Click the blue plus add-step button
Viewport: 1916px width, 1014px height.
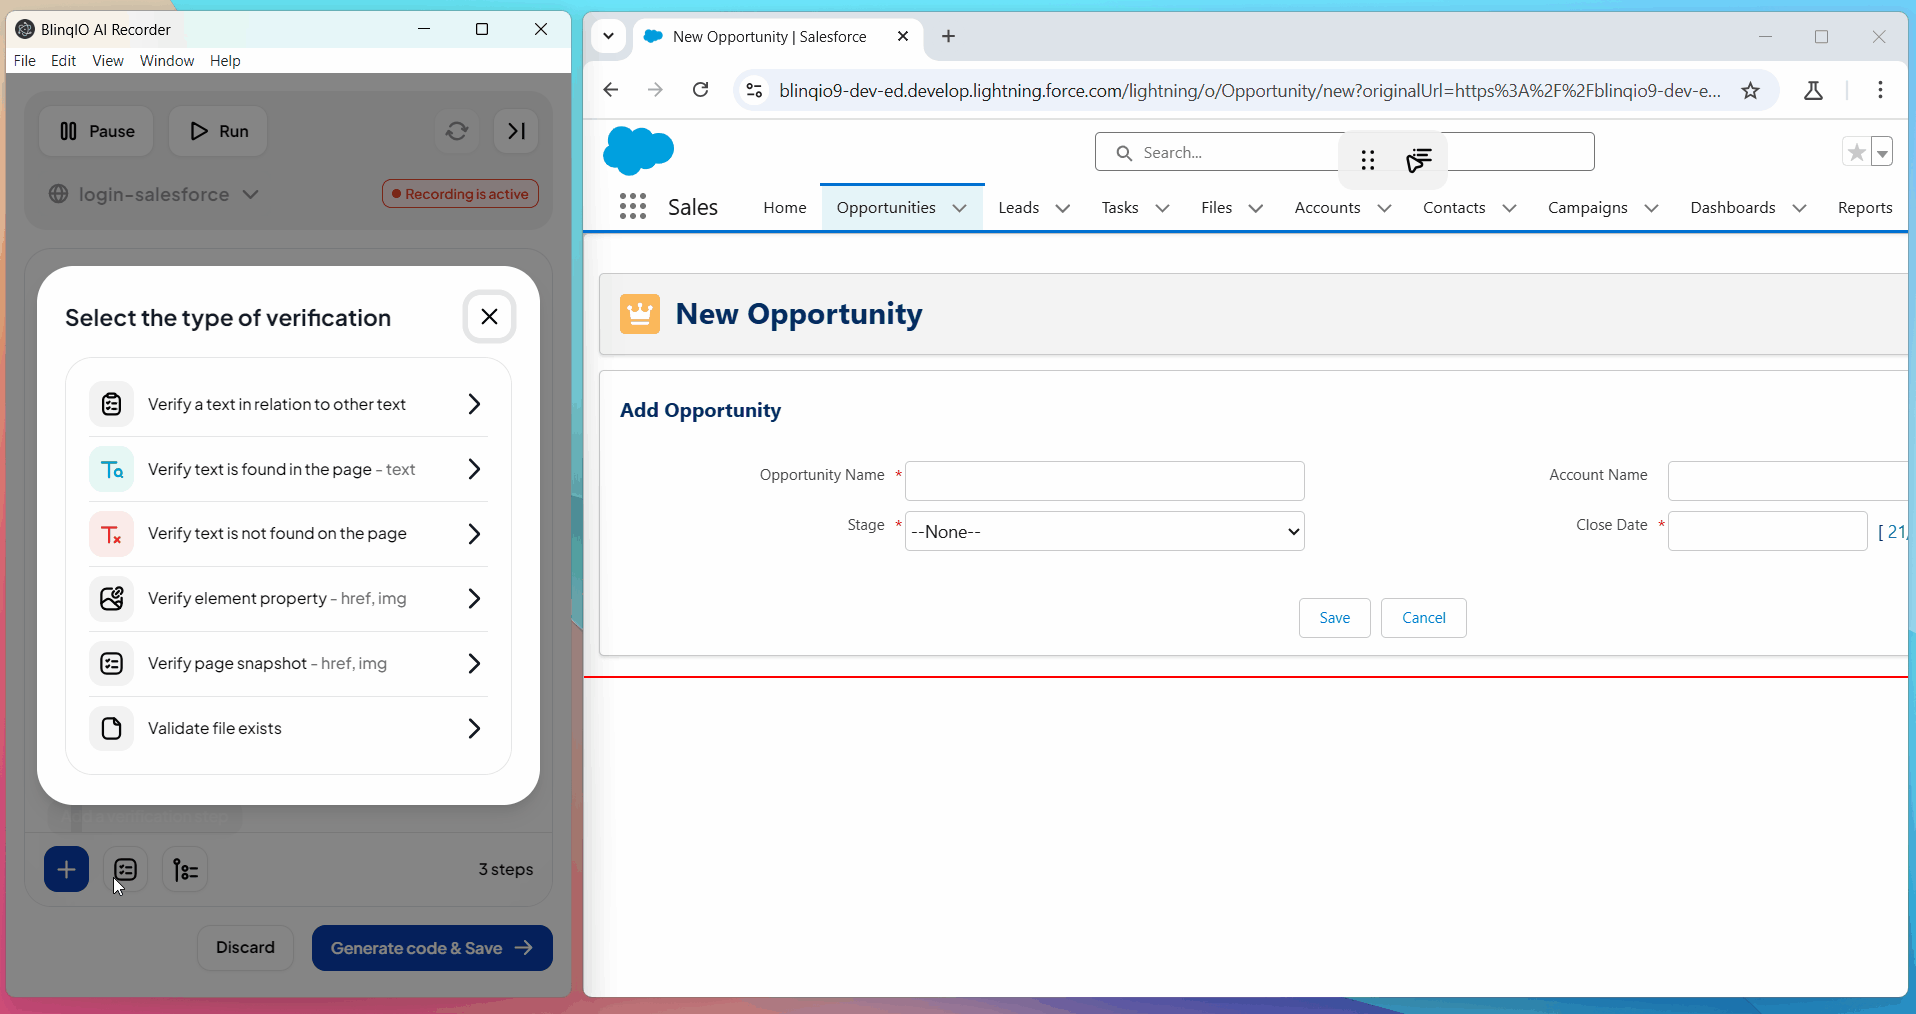click(66, 869)
